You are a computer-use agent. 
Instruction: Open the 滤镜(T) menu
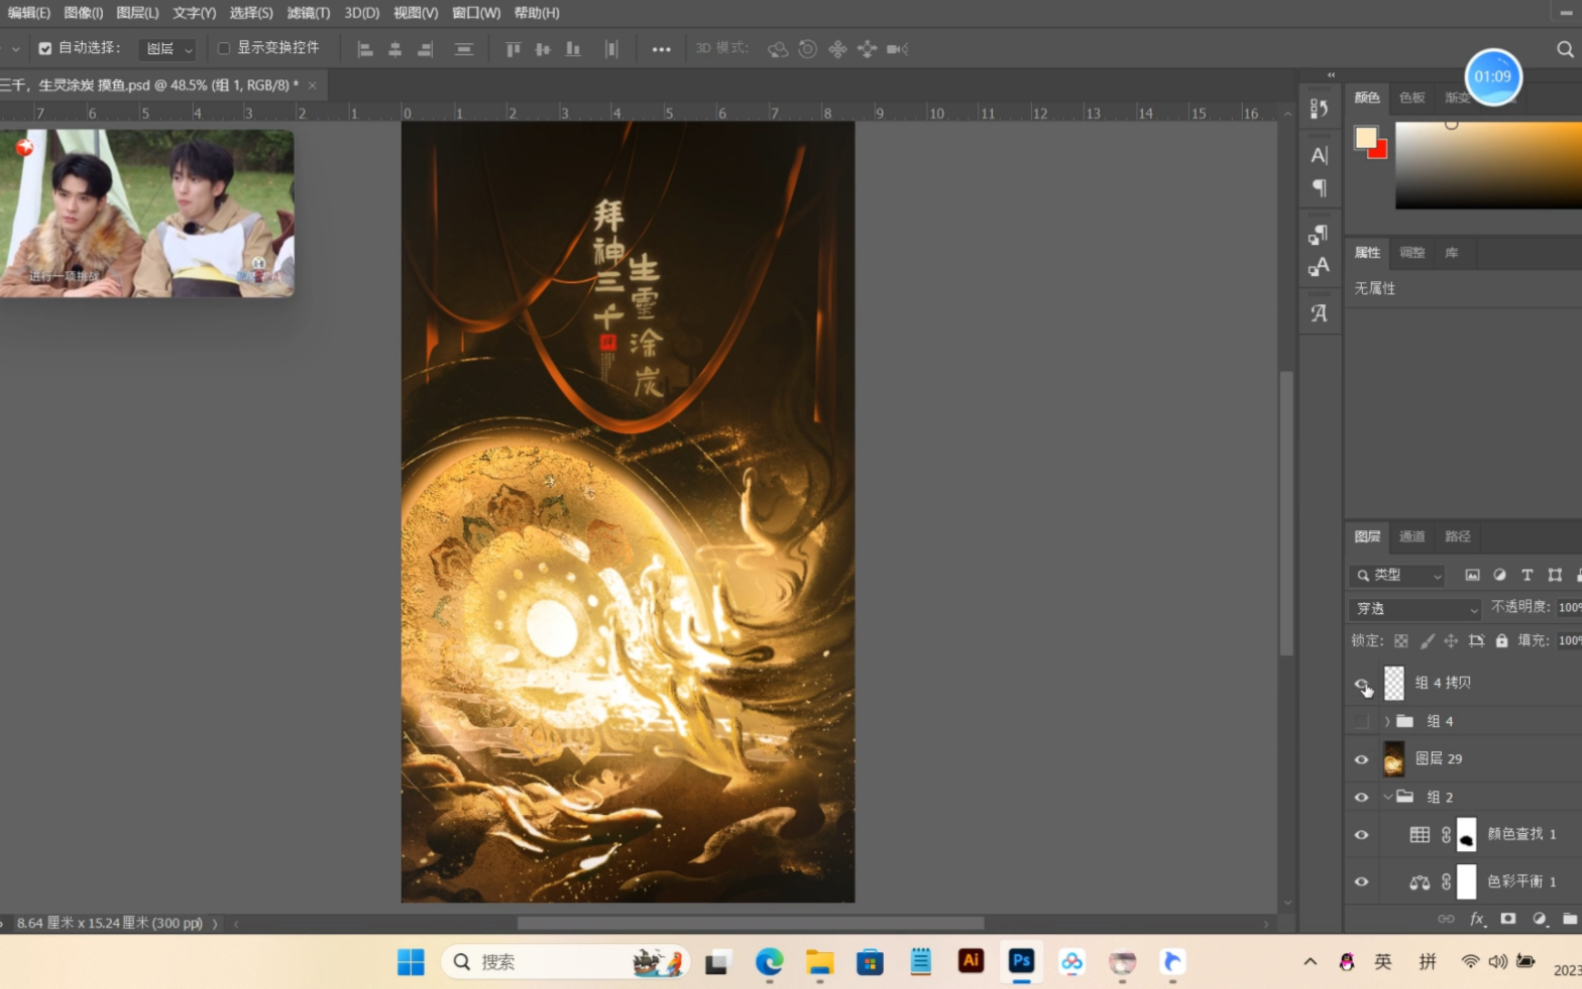tap(308, 13)
